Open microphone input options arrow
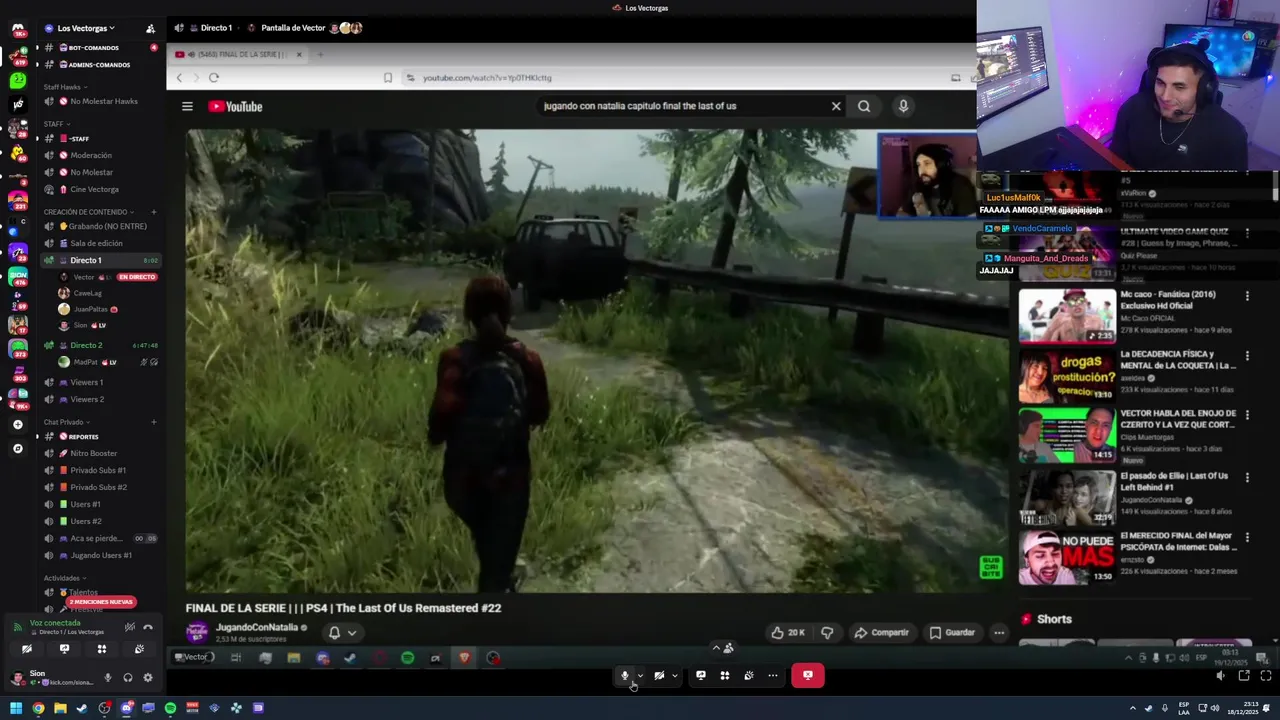This screenshot has height=720, width=1280. click(640, 675)
